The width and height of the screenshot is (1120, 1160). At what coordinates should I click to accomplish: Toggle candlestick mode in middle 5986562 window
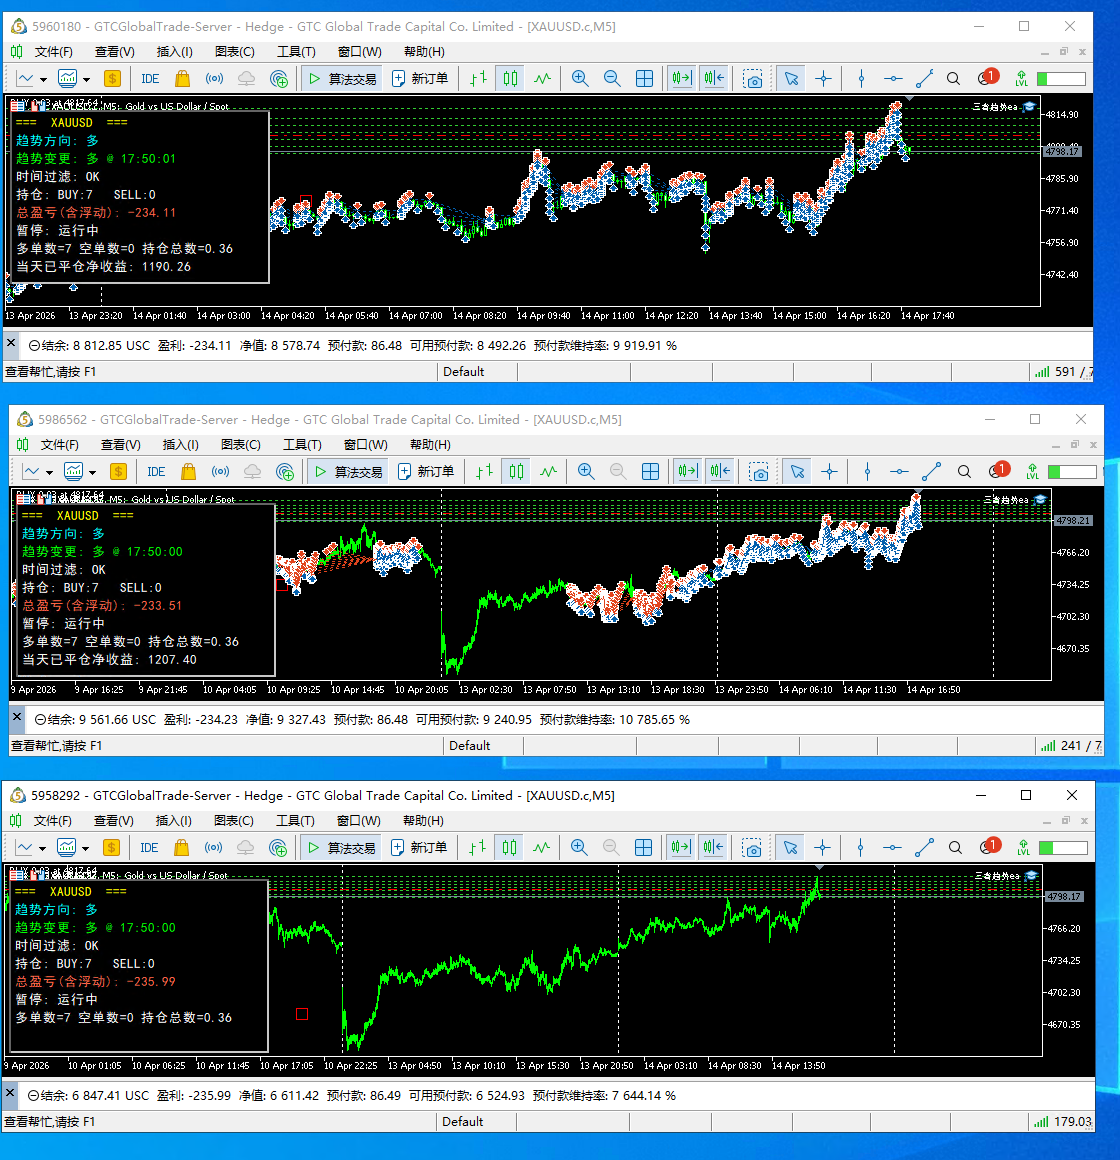(516, 471)
